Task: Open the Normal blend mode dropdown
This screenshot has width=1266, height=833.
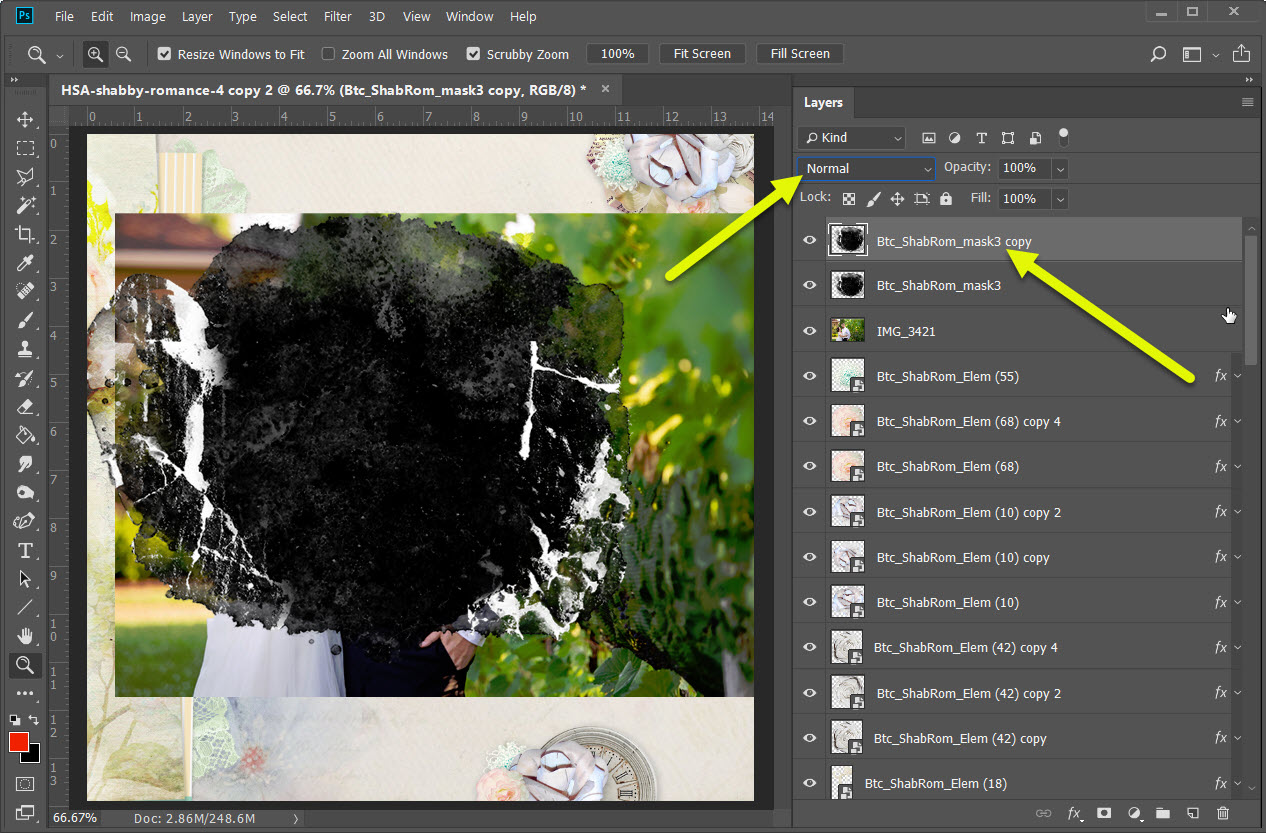Action: coord(867,168)
